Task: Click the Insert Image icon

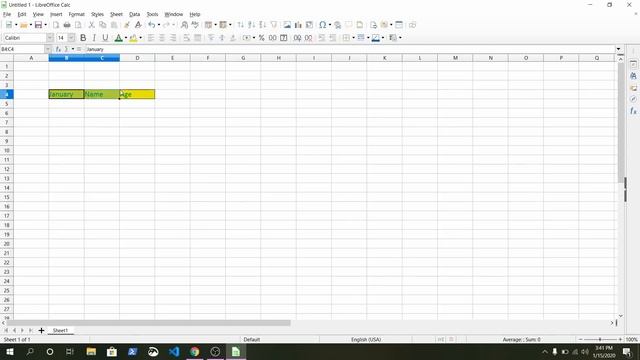Action: tap(287, 25)
